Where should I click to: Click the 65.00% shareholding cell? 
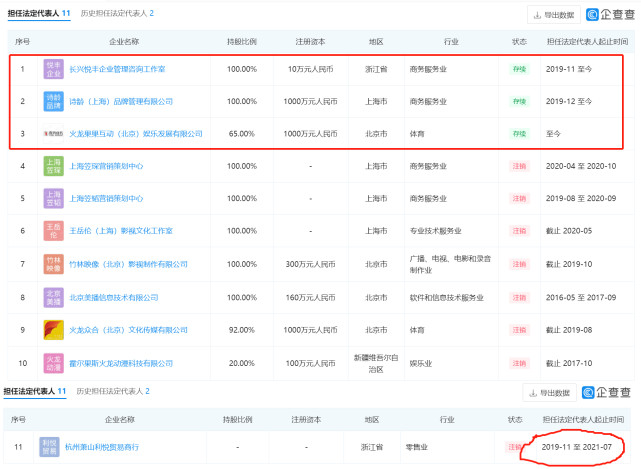pos(242,134)
